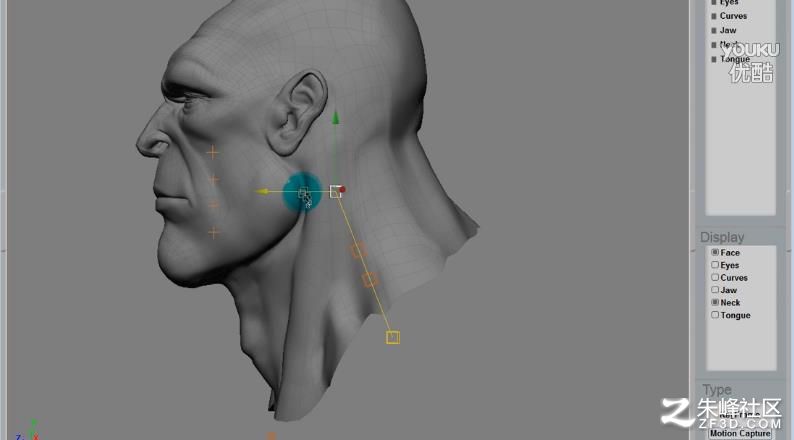Select the bottom orange cross marker near chin
The width and height of the screenshot is (794, 440).
214,233
